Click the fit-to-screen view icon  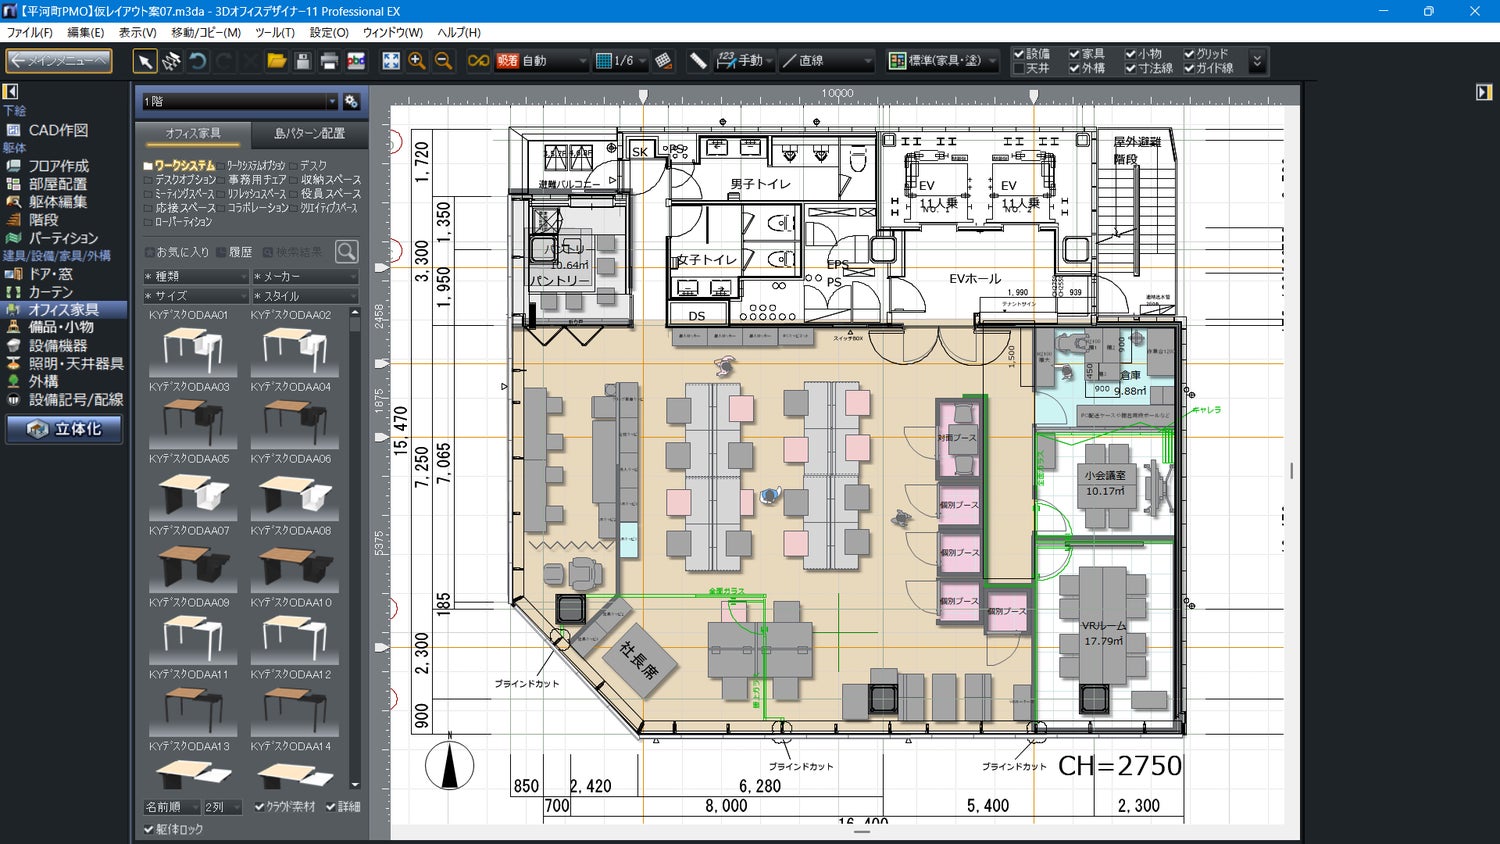[391, 61]
